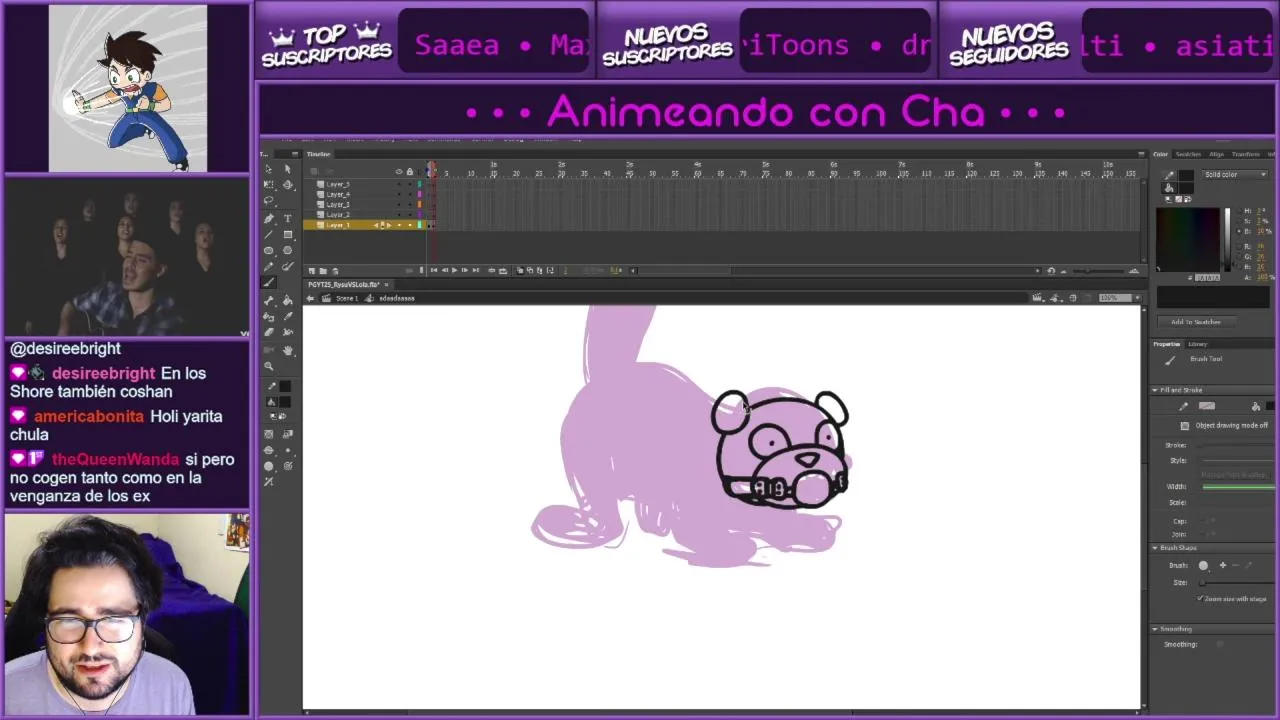This screenshot has width=1280, height=720.
Task: Click eyedropper icon in Fill and Stroke
Action: [1184, 406]
